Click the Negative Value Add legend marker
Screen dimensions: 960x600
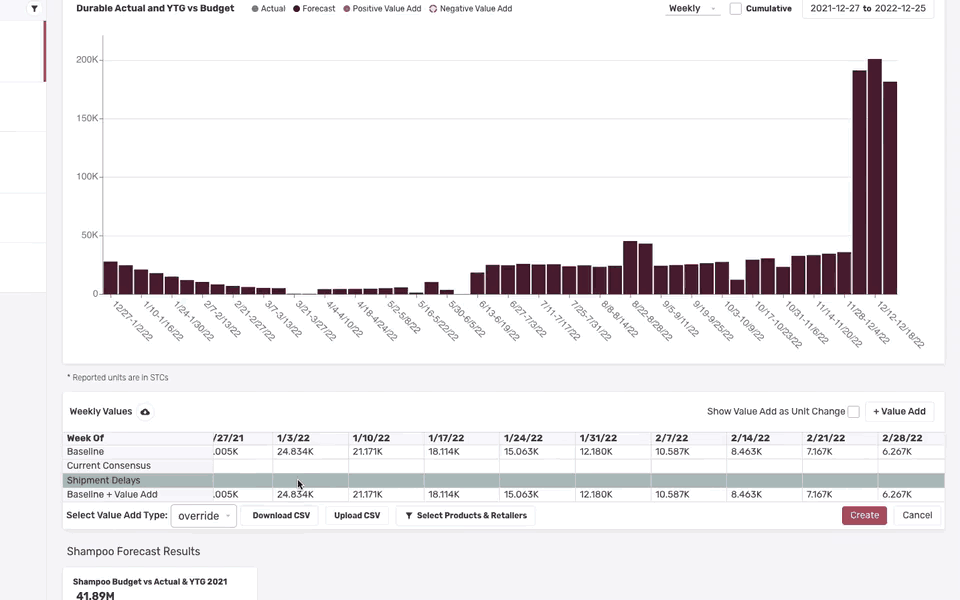(x=433, y=9)
